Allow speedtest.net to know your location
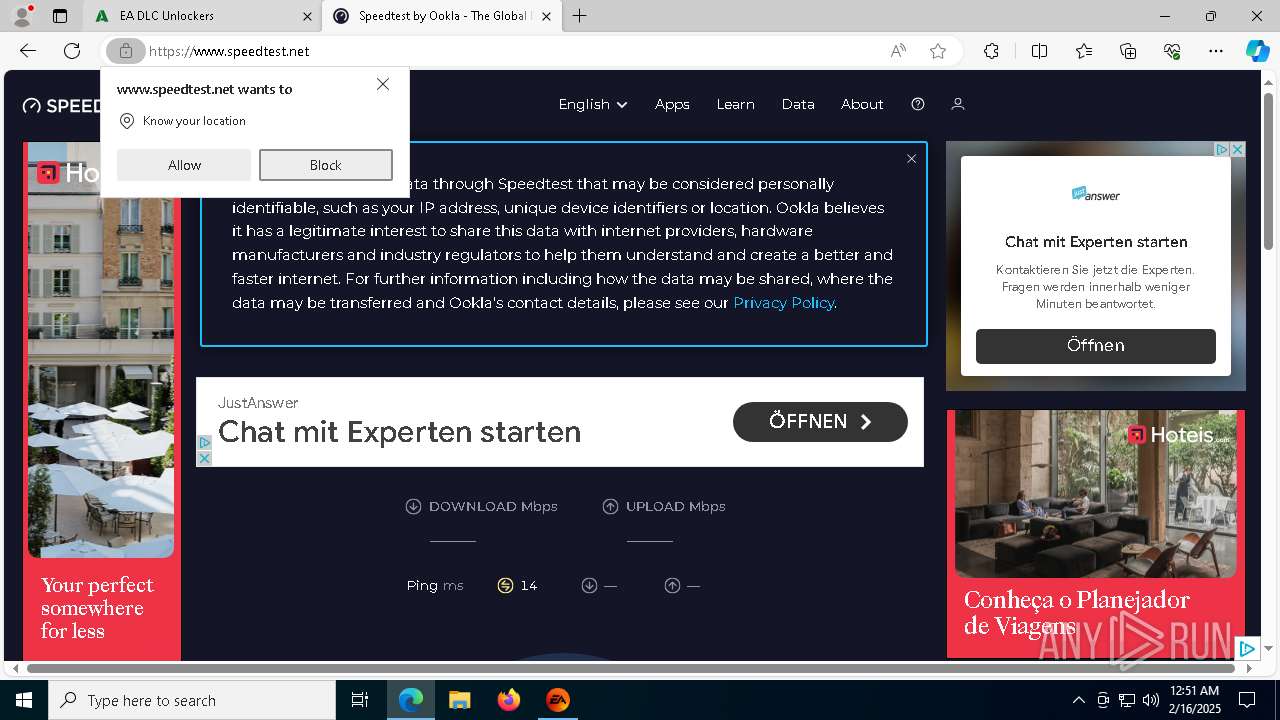 [184, 165]
